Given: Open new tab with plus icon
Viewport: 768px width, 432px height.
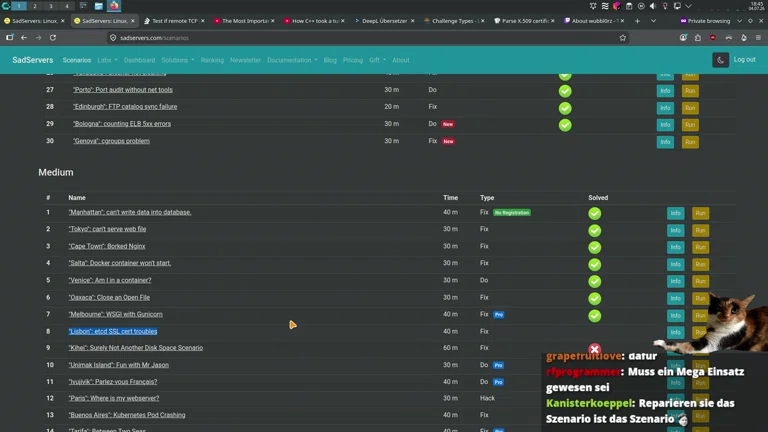Looking at the screenshot, I should [637, 21].
